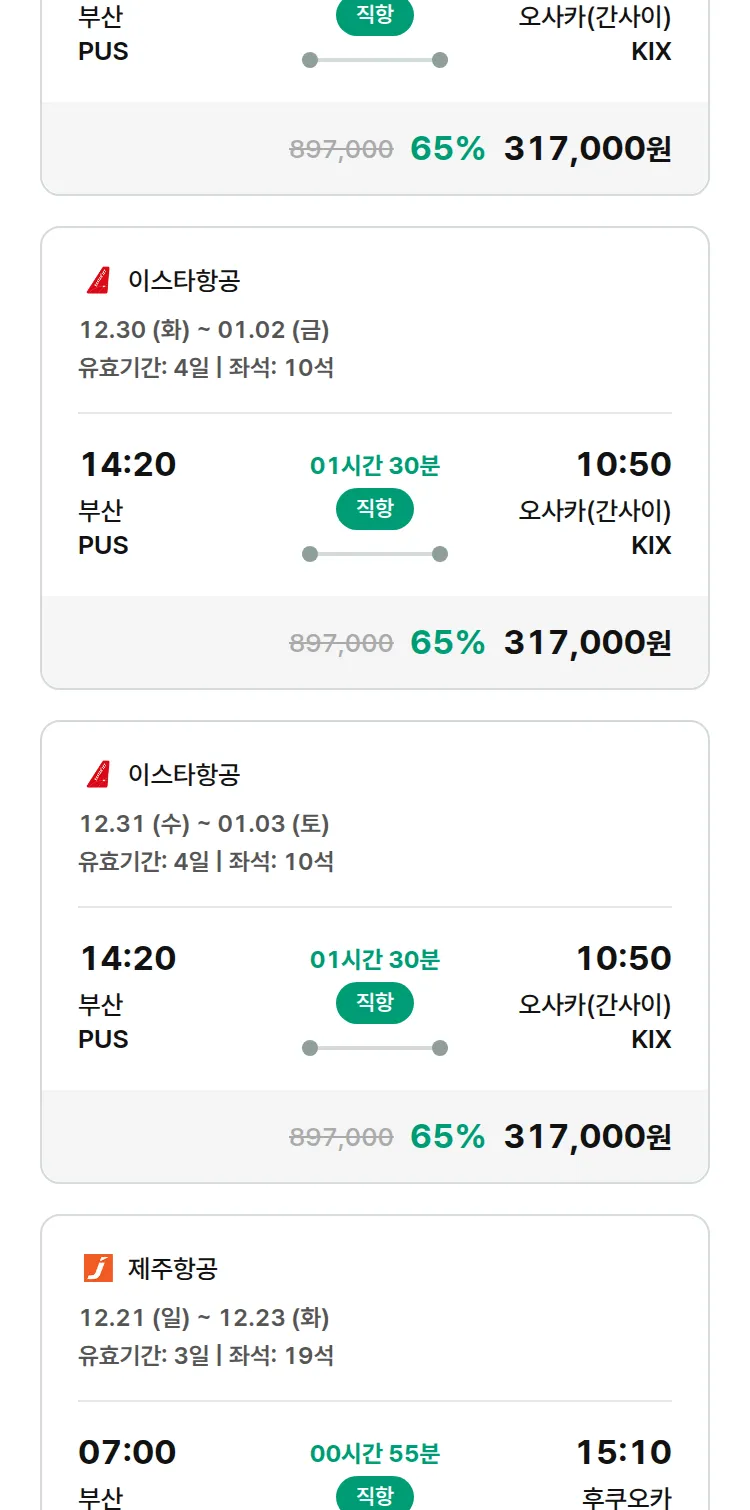Image resolution: width=750 pixels, height=1510 pixels.
Task: Tap the 15:10 arrival time
Action: pos(623,1452)
